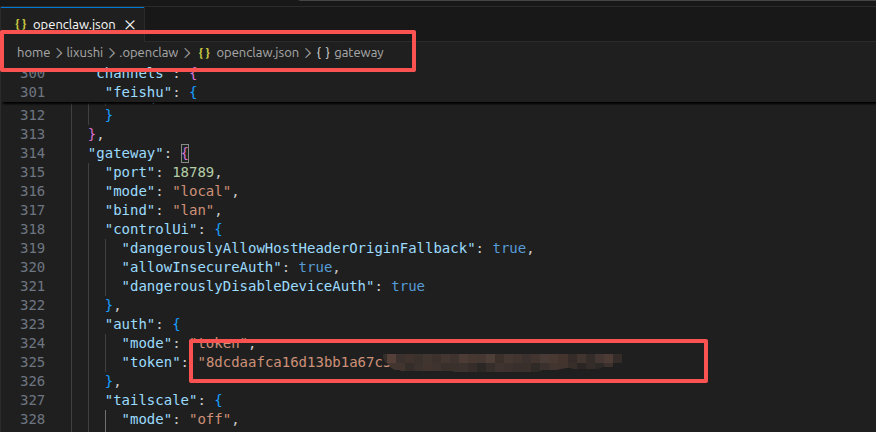The width and height of the screenshot is (876, 432).
Task: Click "allowInsecureAuth" key
Action: tap(202, 267)
